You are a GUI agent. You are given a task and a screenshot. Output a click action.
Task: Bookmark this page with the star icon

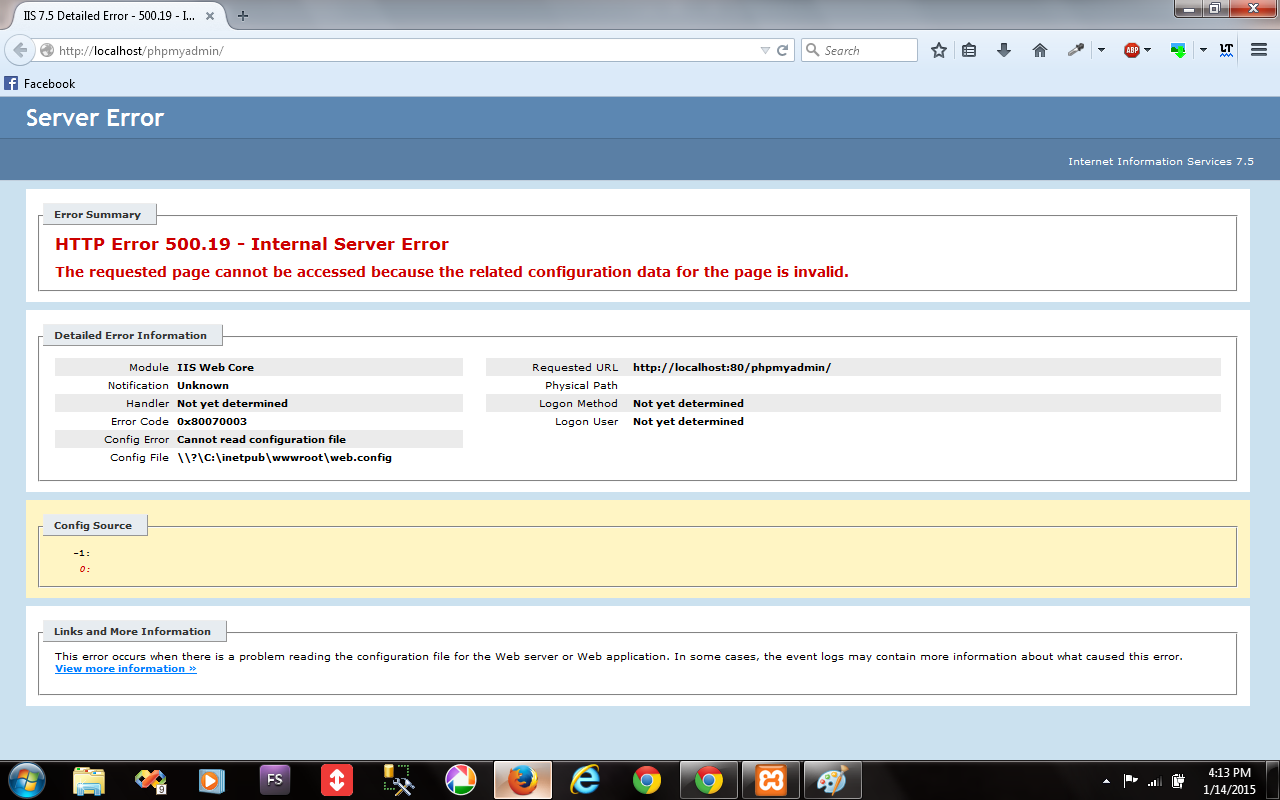click(938, 50)
